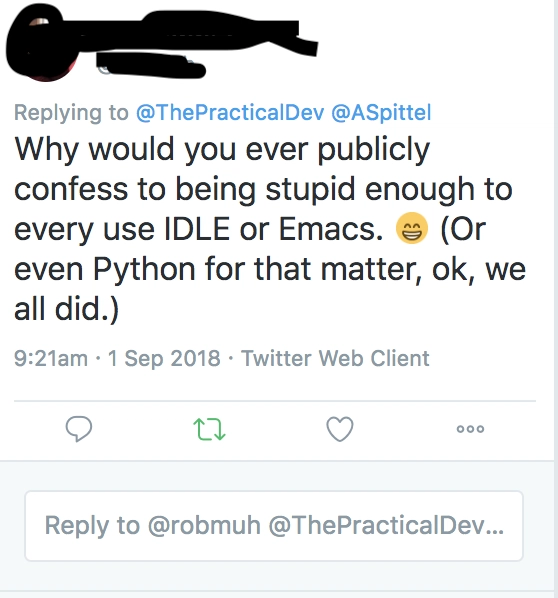Image resolution: width=558 pixels, height=598 pixels.
Task: Open the @ASpittel profile link
Action: coord(381,112)
